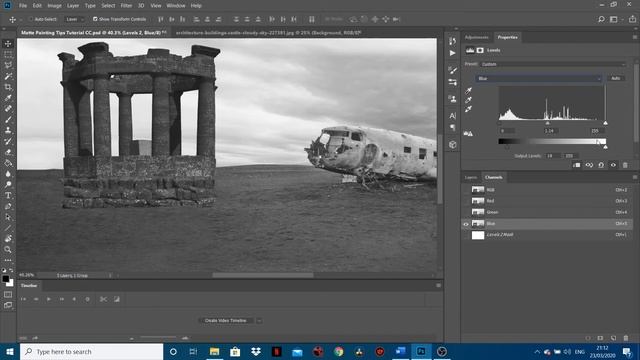Screen dimensions: 640x360
Task: Select the Crop tool
Action: tap(8, 87)
